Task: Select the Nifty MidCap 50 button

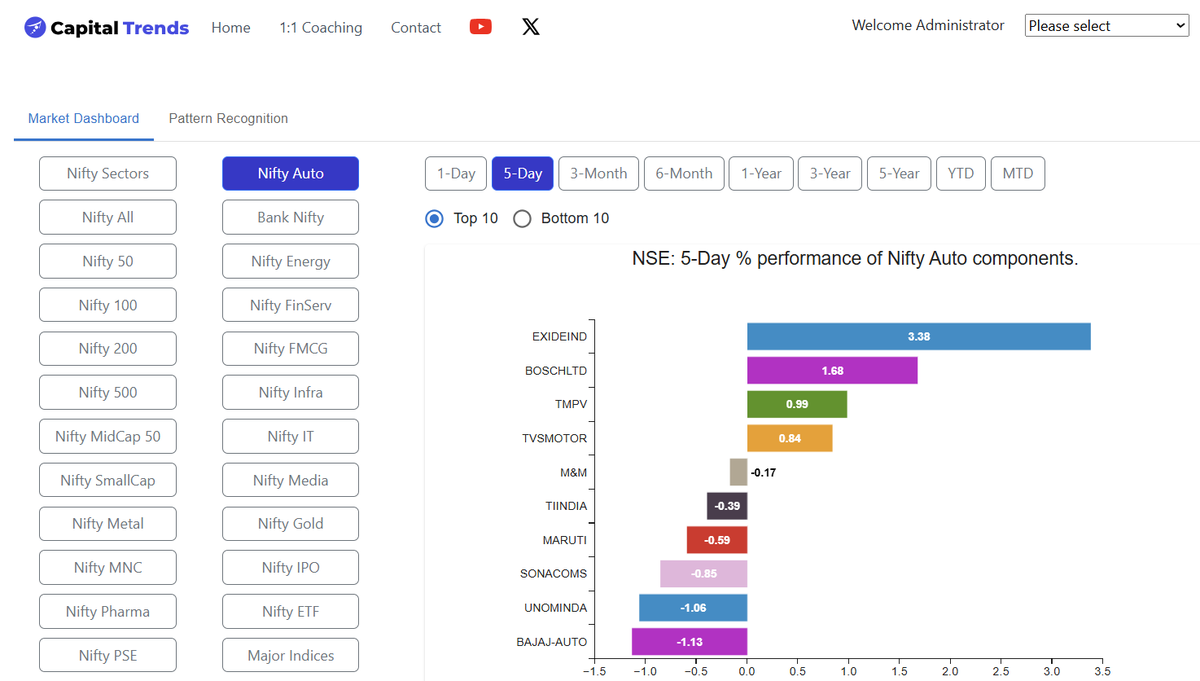Action: (108, 436)
